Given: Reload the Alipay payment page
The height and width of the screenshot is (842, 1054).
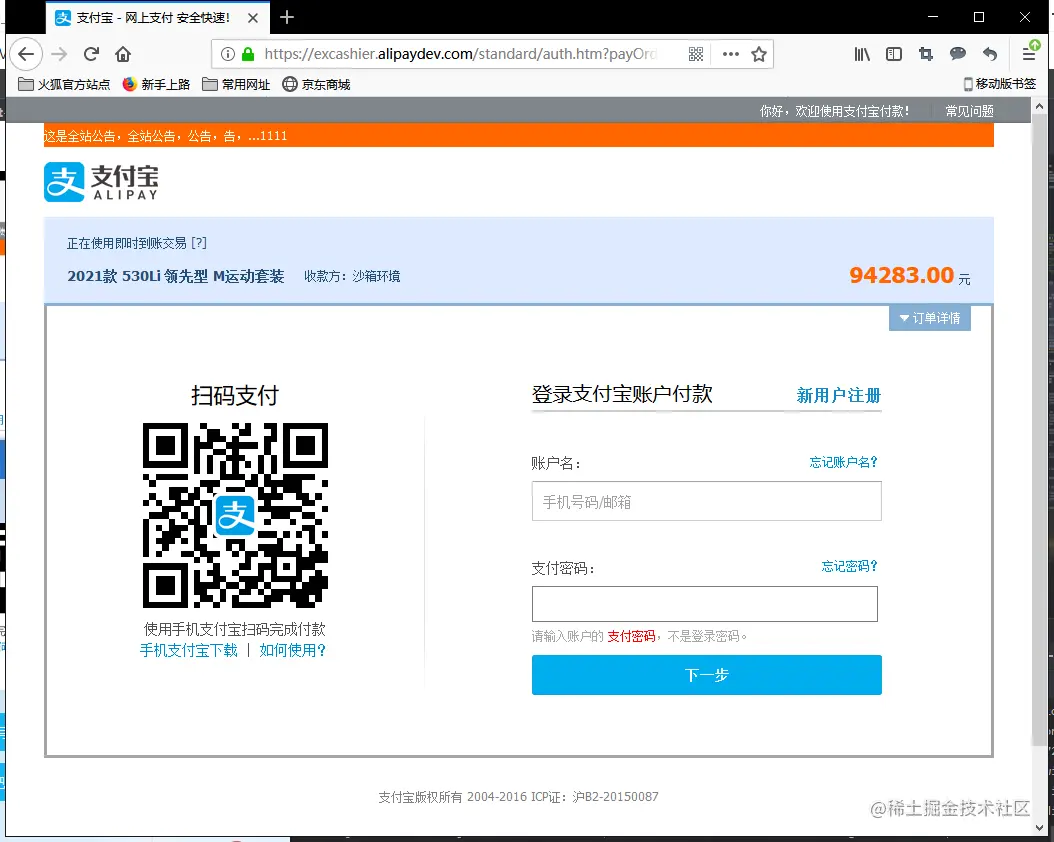Looking at the screenshot, I should click(x=91, y=54).
